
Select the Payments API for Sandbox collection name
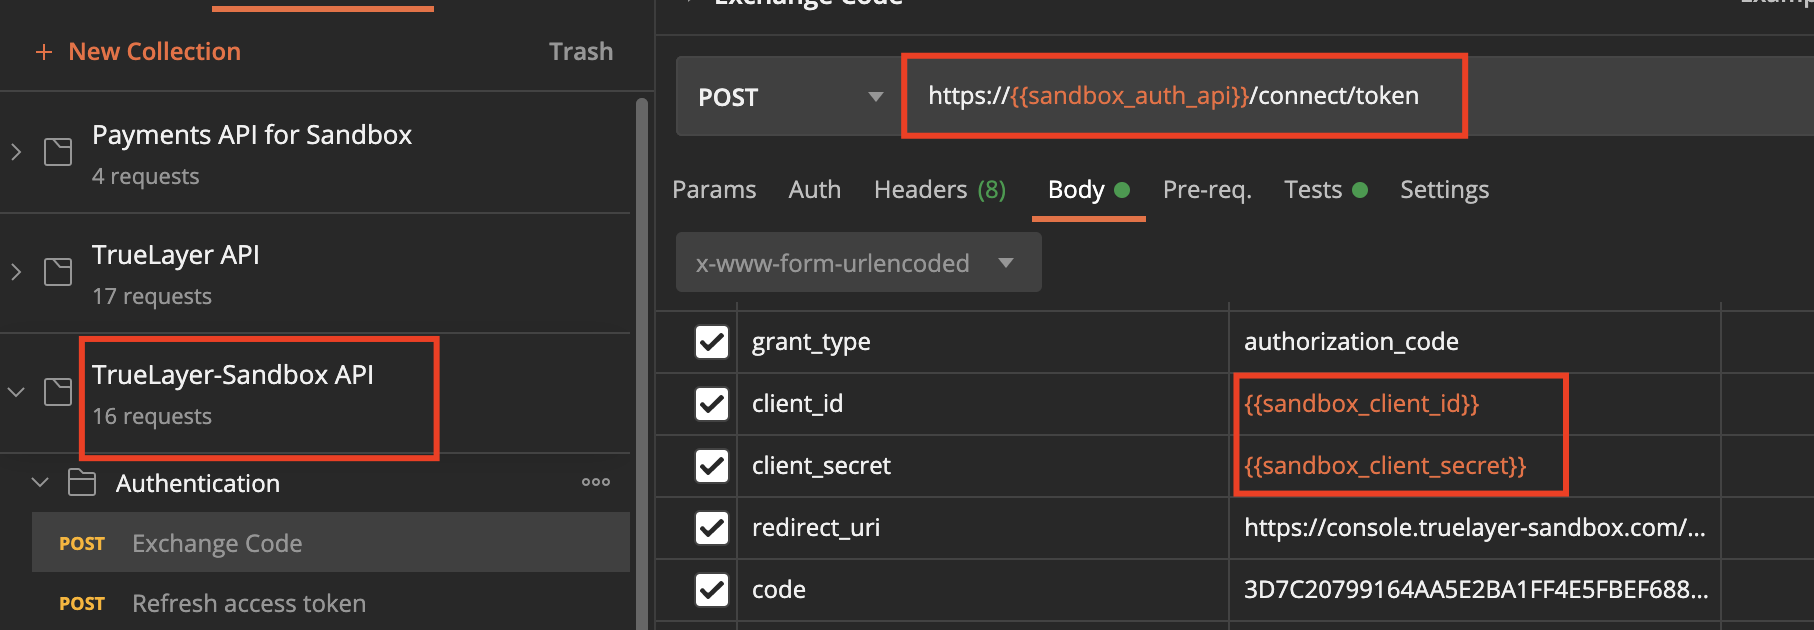click(x=252, y=135)
